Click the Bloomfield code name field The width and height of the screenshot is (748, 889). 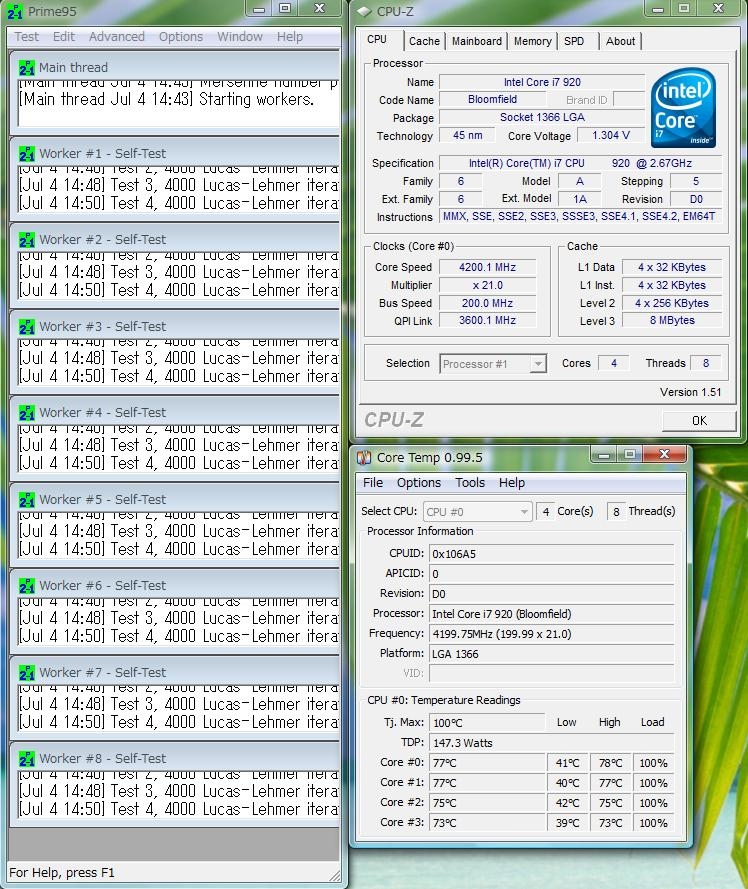click(x=492, y=100)
